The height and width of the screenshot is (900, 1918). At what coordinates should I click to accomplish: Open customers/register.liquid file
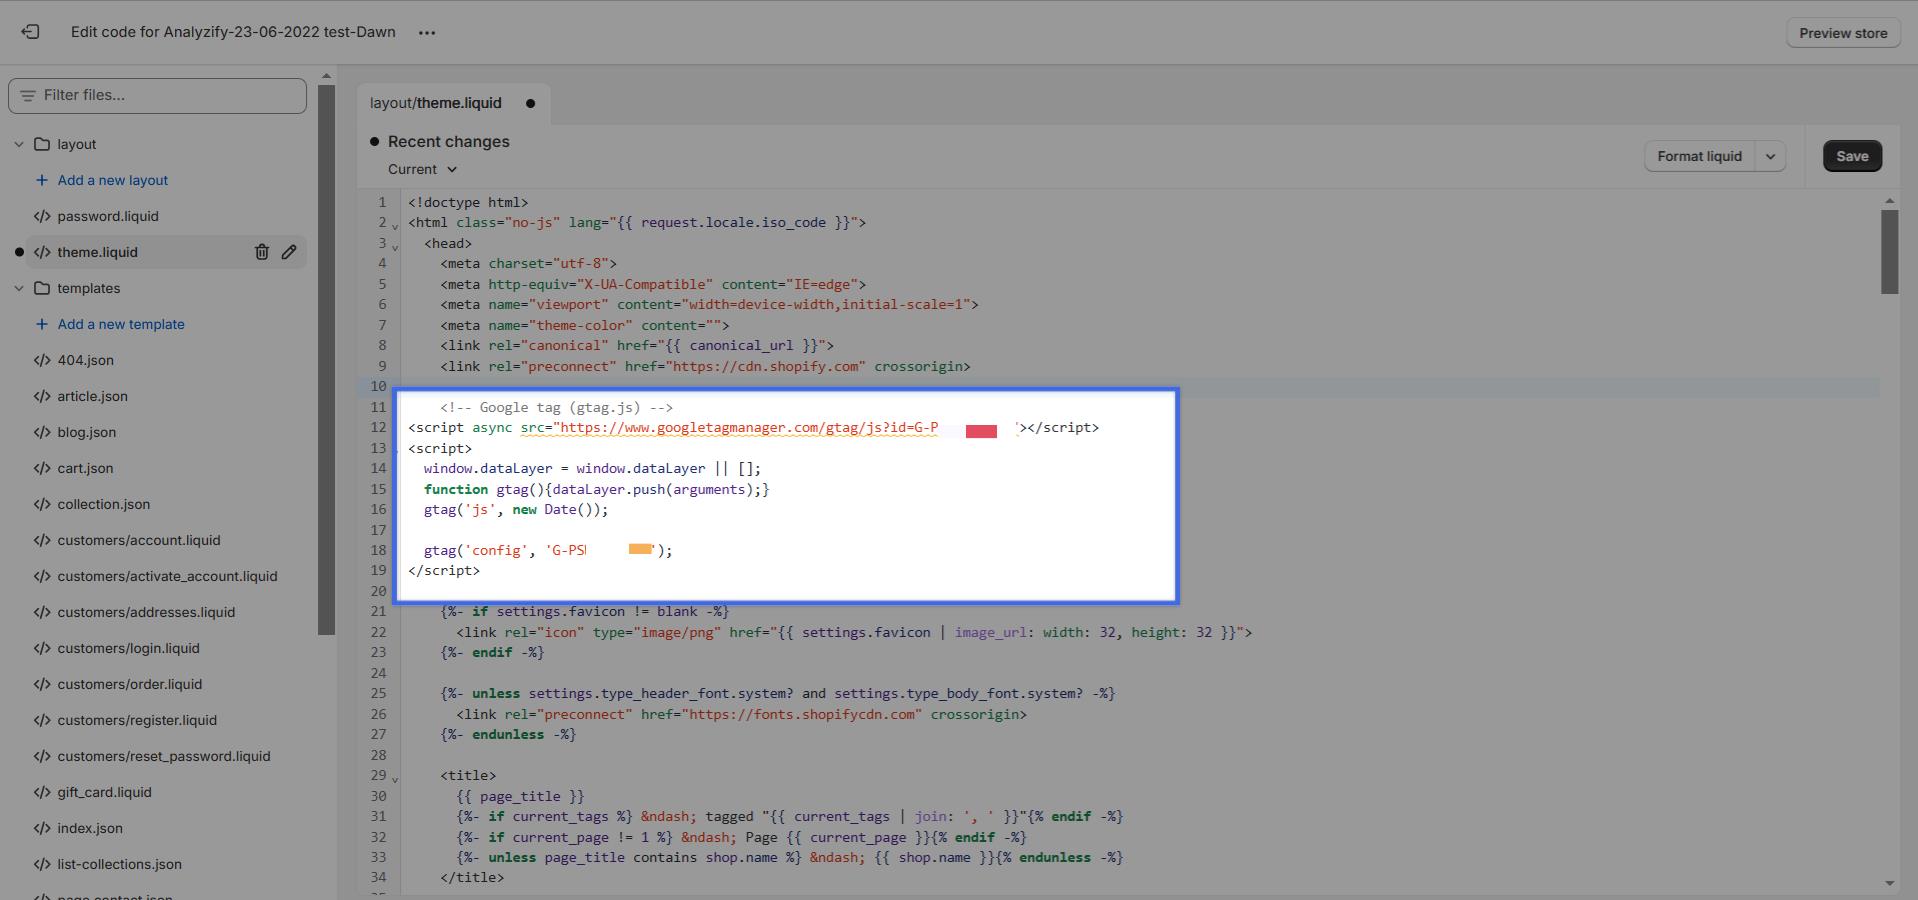click(x=137, y=720)
